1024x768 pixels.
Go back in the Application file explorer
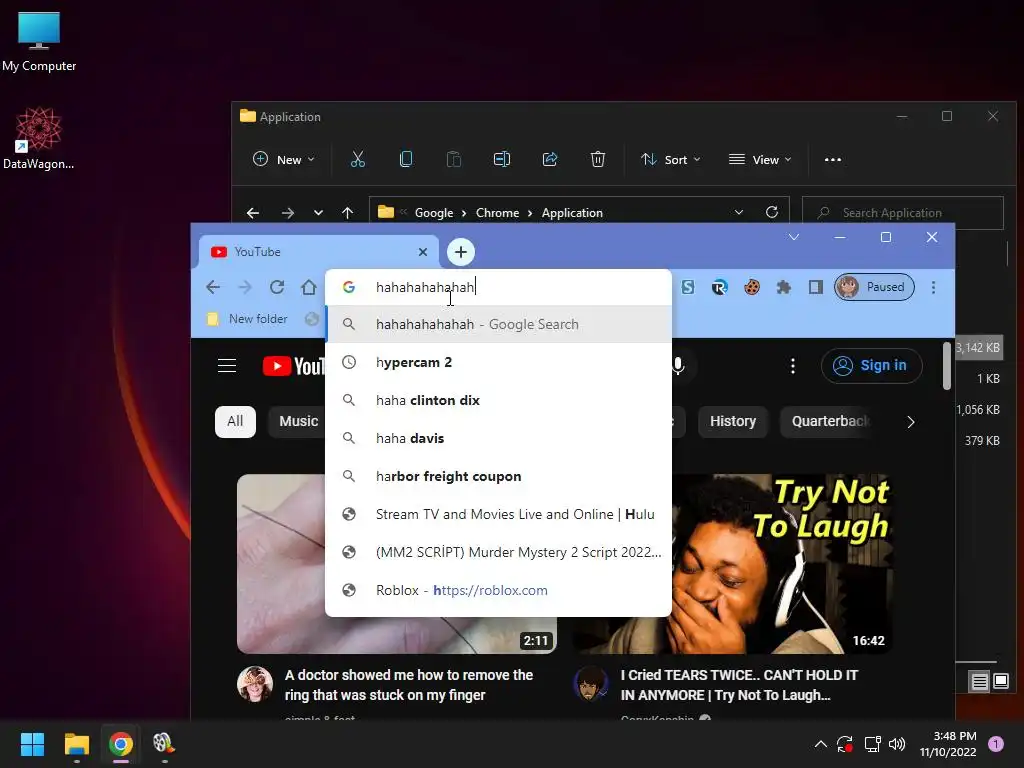coord(253,213)
